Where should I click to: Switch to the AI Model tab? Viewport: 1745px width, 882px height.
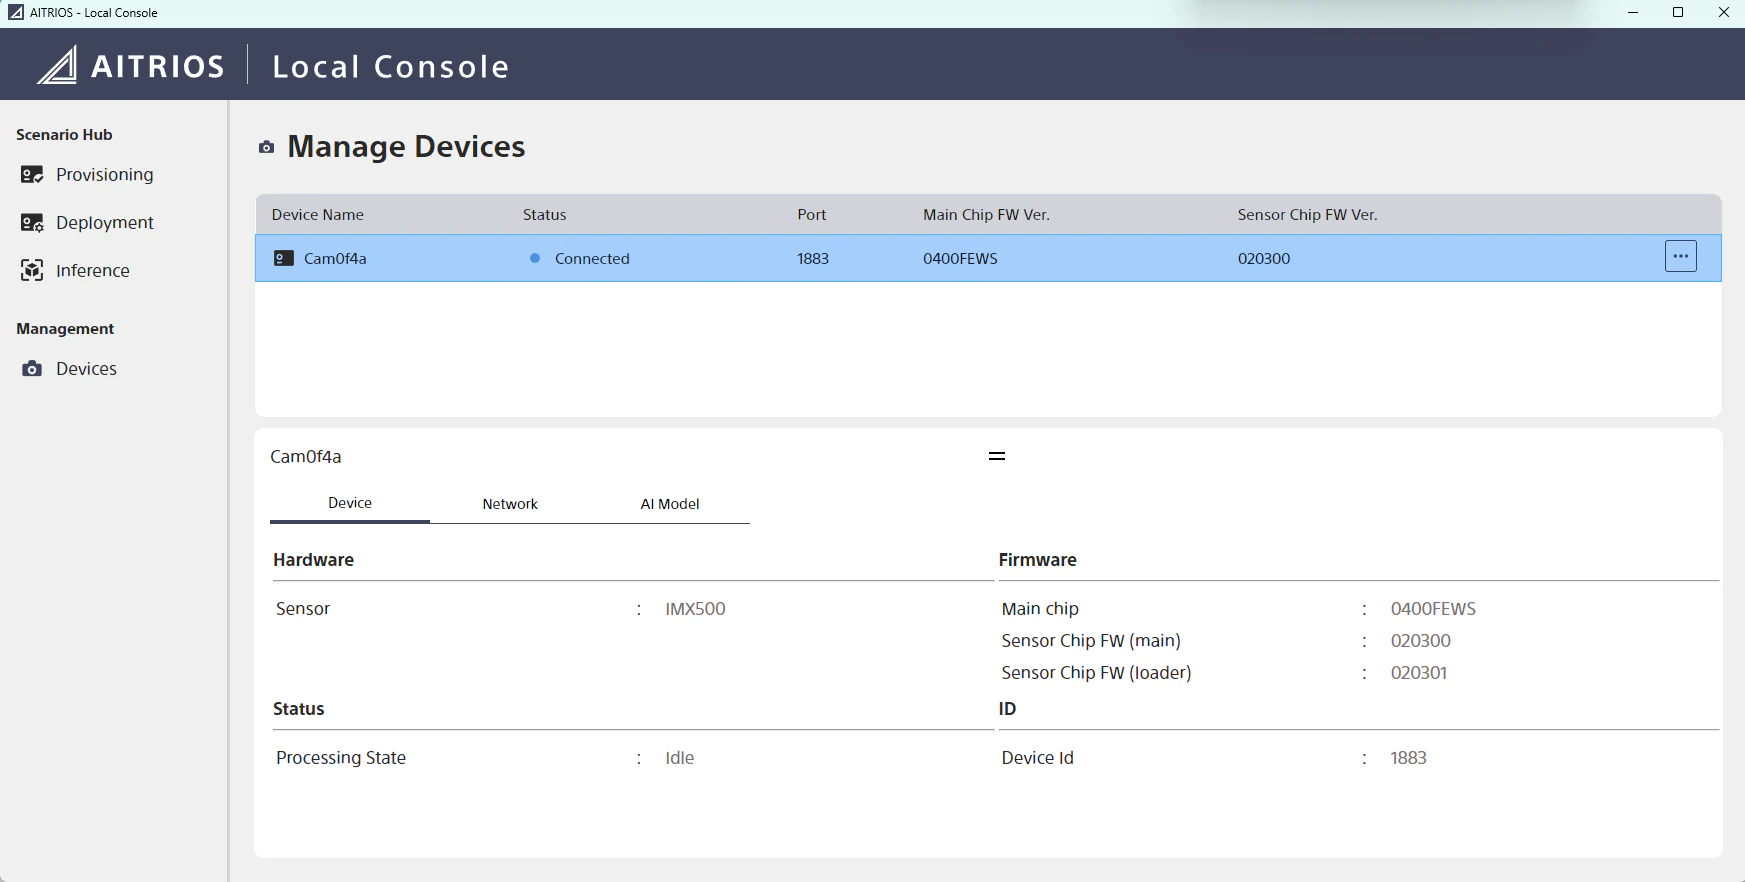click(x=670, y=504)
